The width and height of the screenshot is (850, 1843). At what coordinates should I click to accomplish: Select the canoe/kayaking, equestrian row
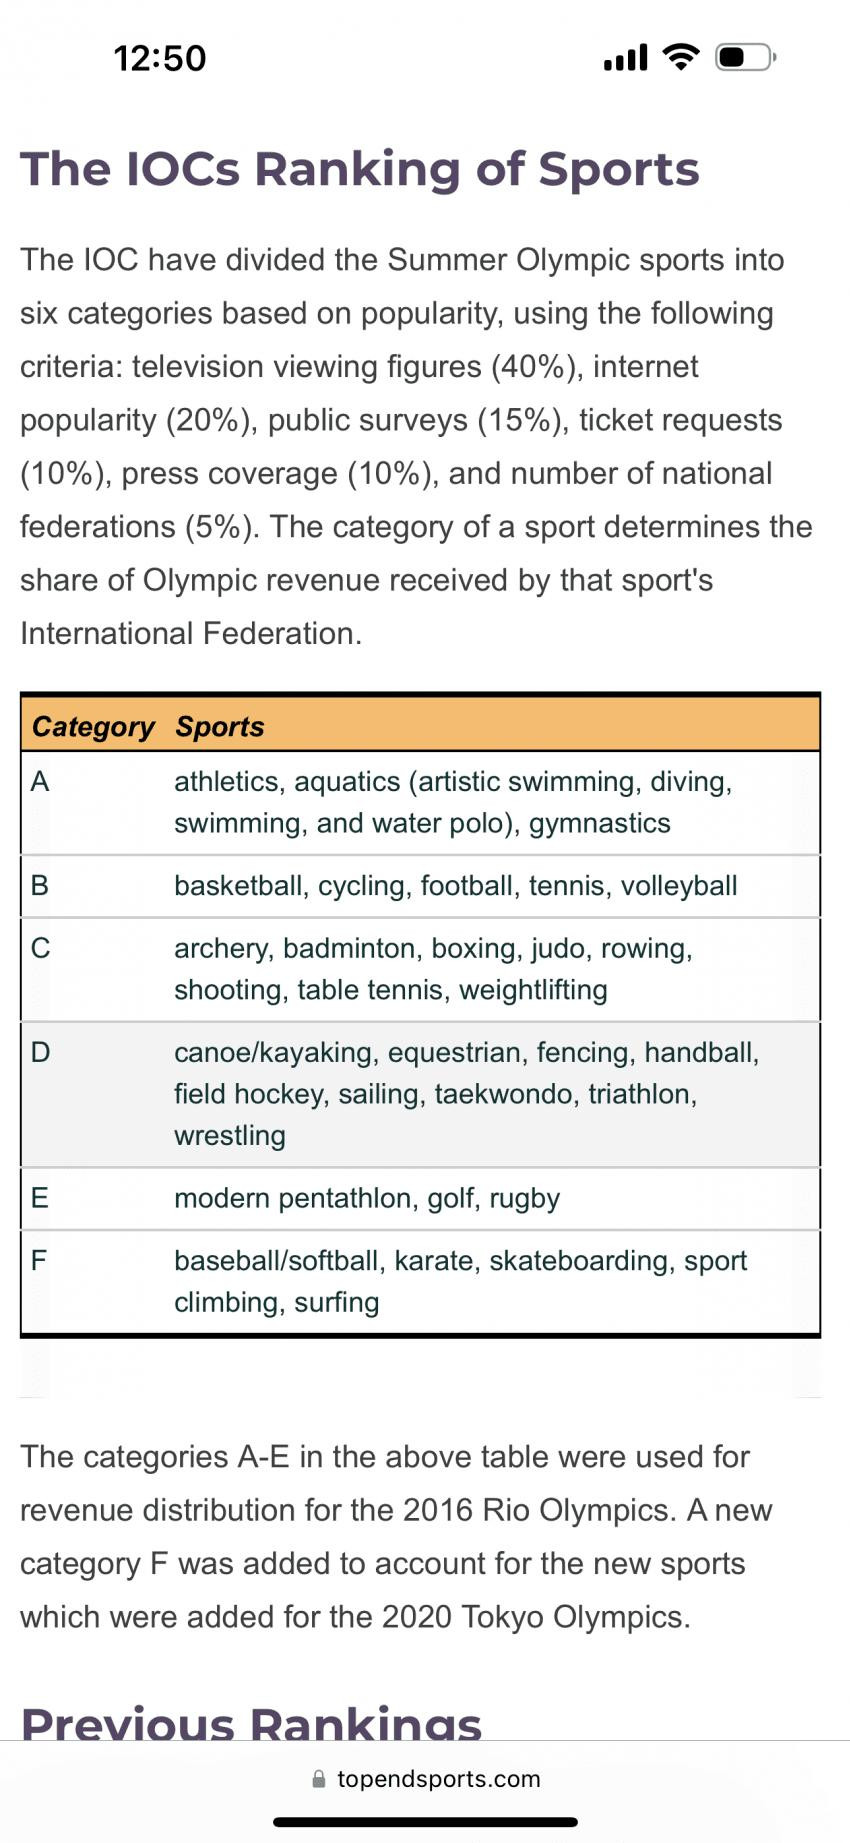point(420,1094)
